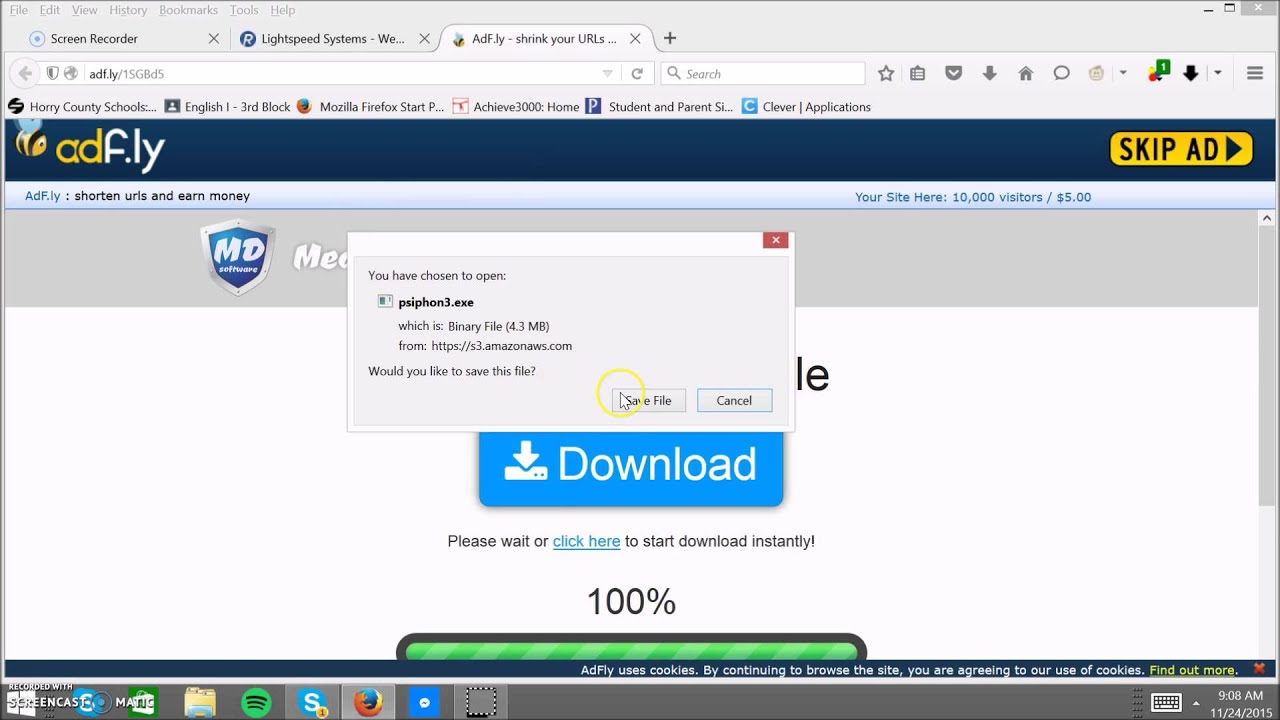The height and width of the screenshot is (720, 1280).
Task: Open File Explorer from the taskbar
Action: pos(200,702)
